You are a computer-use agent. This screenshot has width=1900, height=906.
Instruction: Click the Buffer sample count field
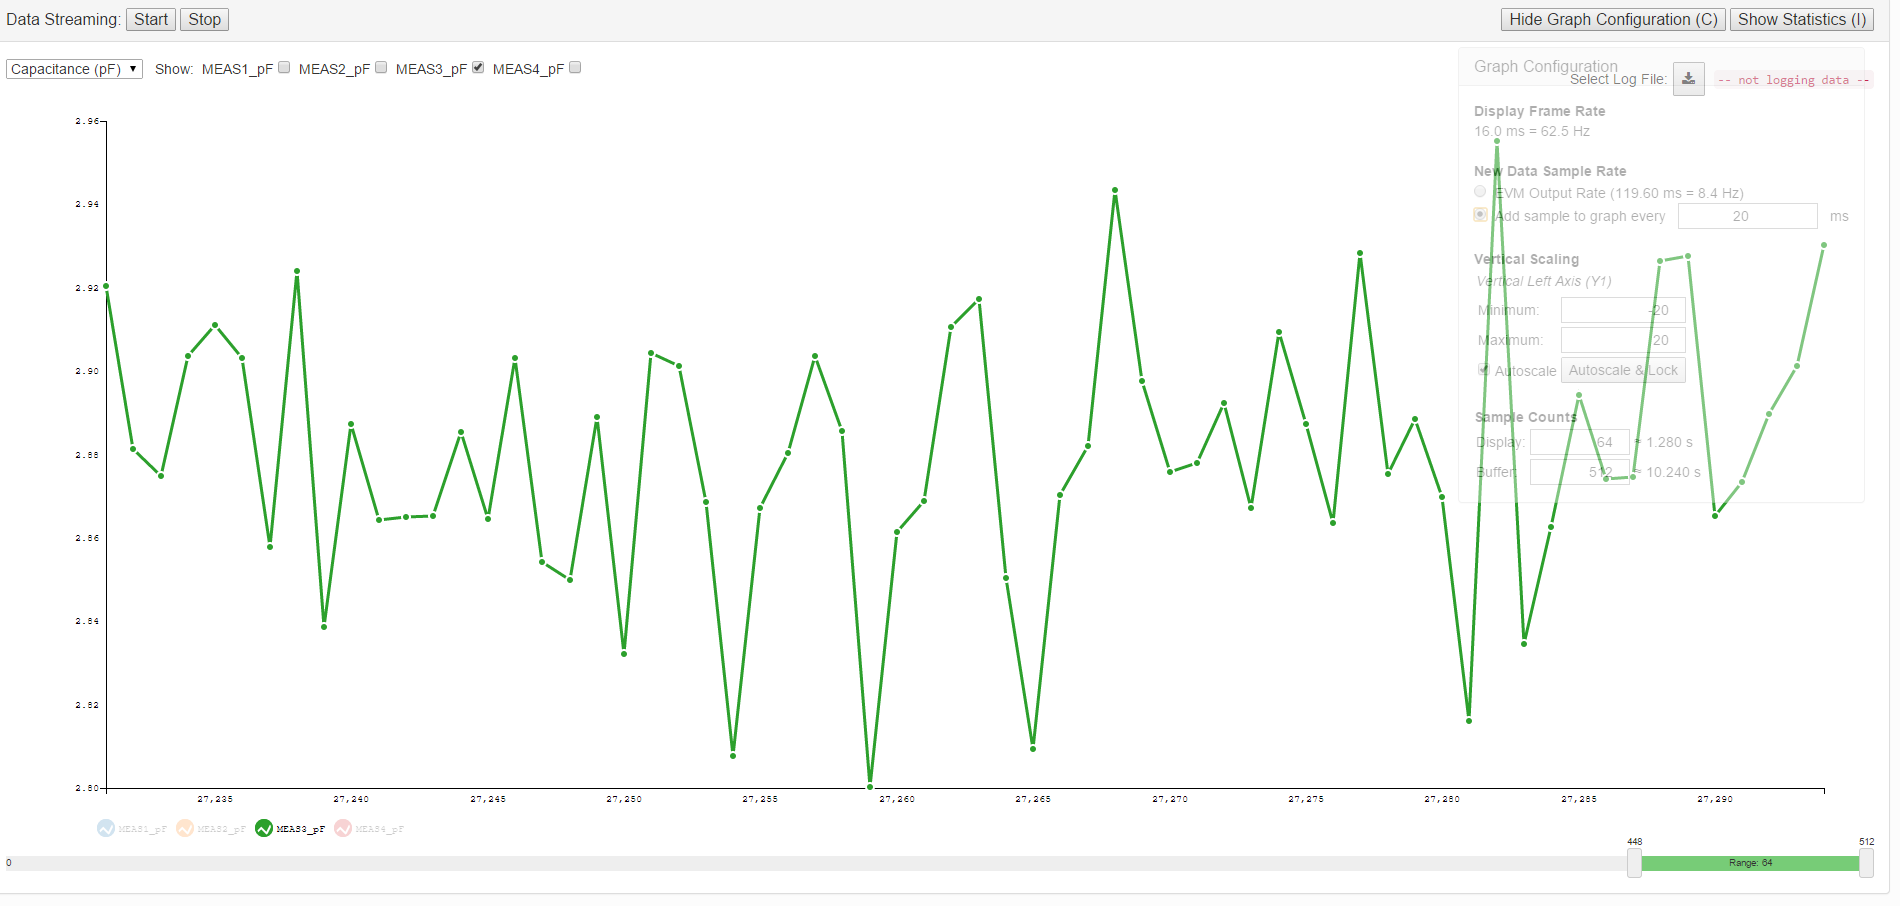tap(1579, 472)
